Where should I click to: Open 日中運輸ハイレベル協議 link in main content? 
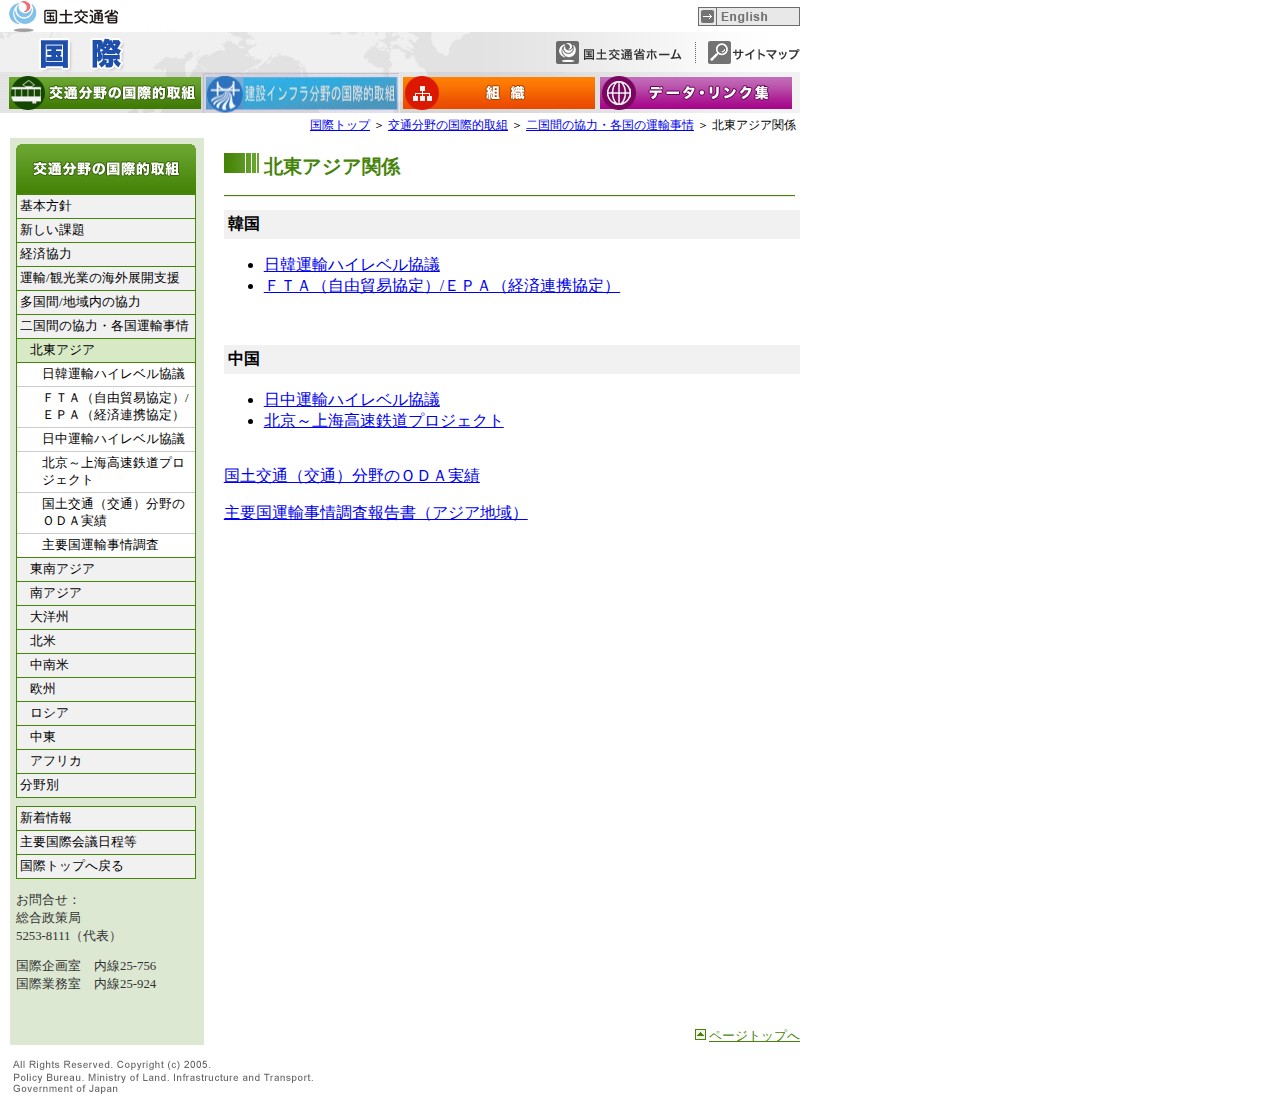[x=352, y=399]
